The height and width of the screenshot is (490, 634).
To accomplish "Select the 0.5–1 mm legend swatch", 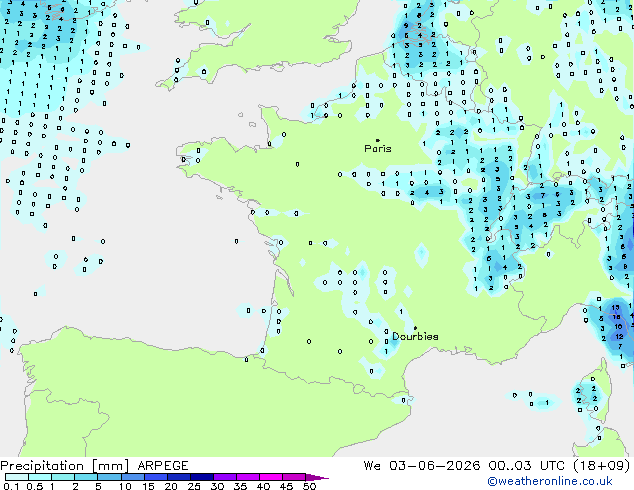I will click(x=40, y=477).
